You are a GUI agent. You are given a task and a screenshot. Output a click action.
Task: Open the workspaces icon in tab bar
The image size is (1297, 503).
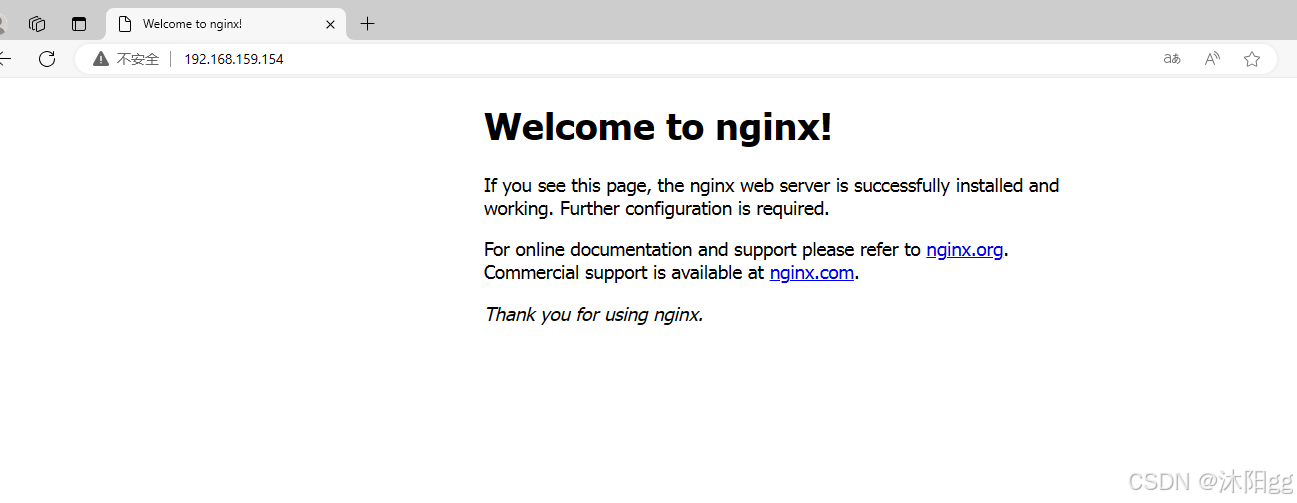(37, 24)
